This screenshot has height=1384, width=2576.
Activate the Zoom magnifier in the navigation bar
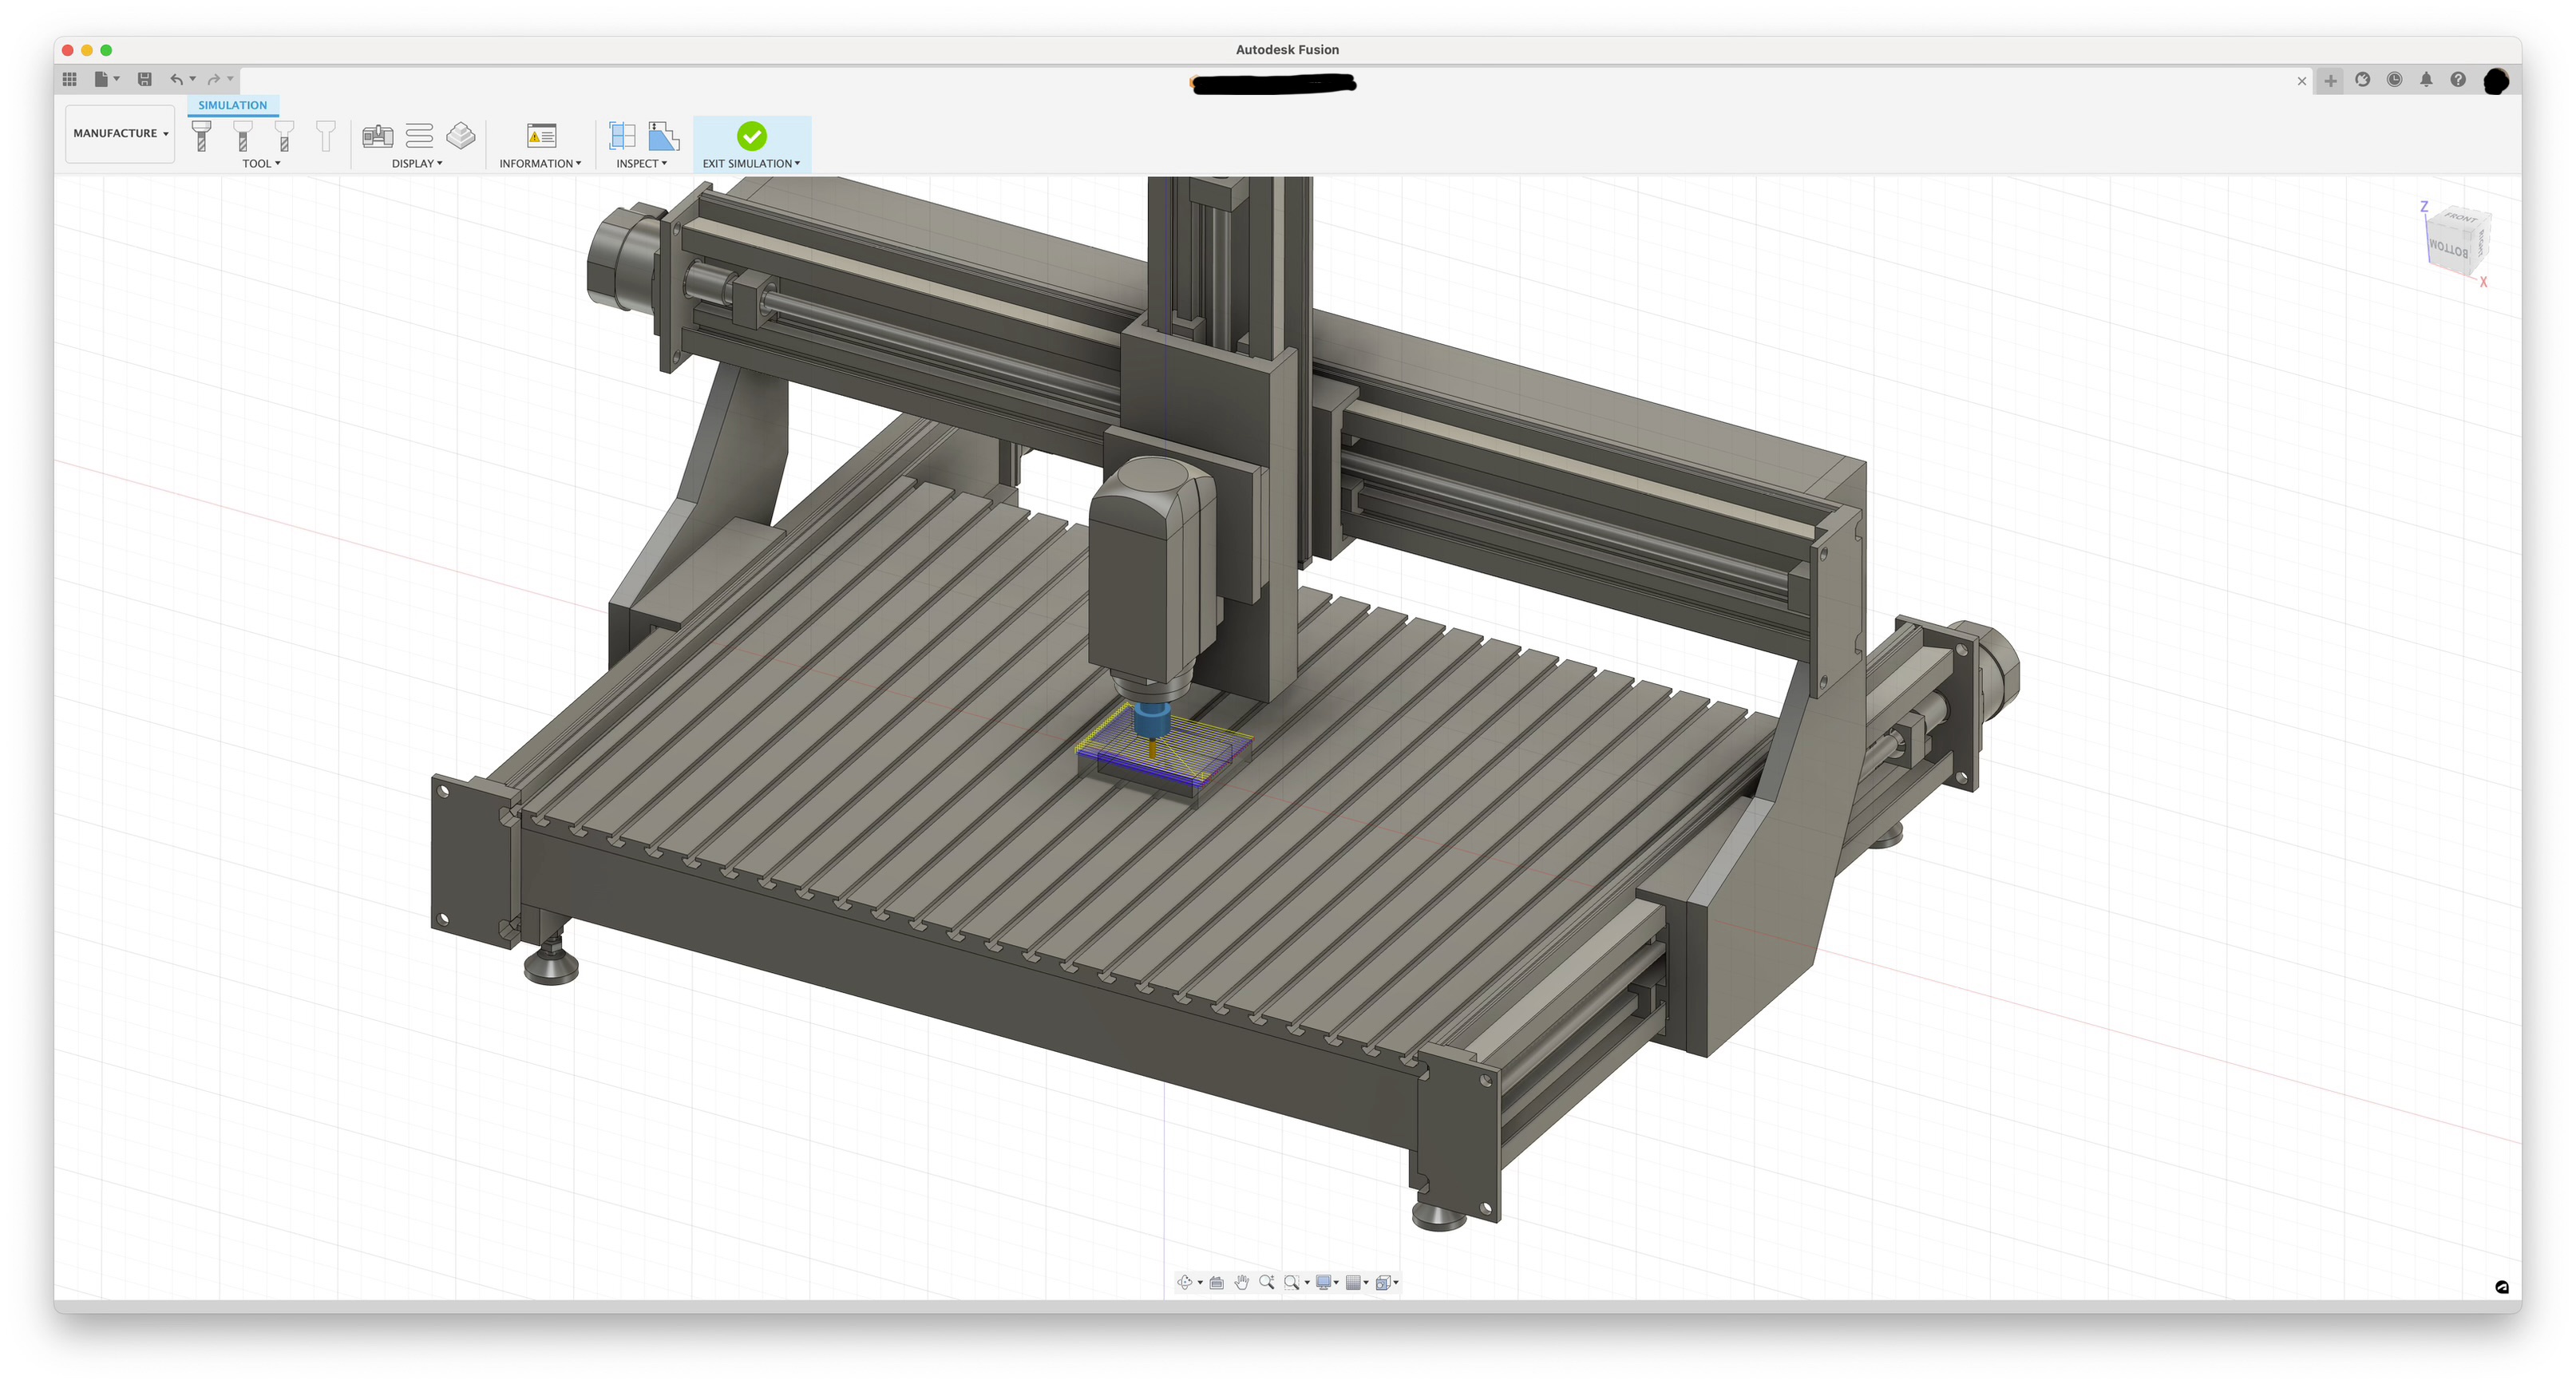[x=1267, y=1282]
